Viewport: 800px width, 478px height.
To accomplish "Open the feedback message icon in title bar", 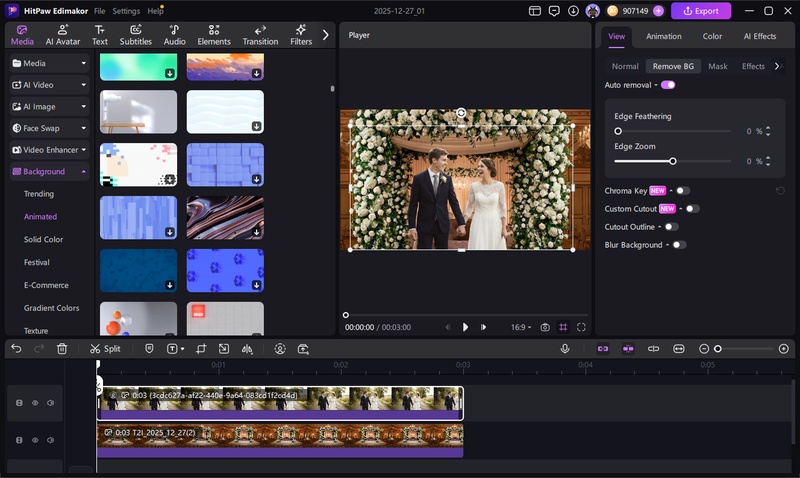I will point(554,11).
